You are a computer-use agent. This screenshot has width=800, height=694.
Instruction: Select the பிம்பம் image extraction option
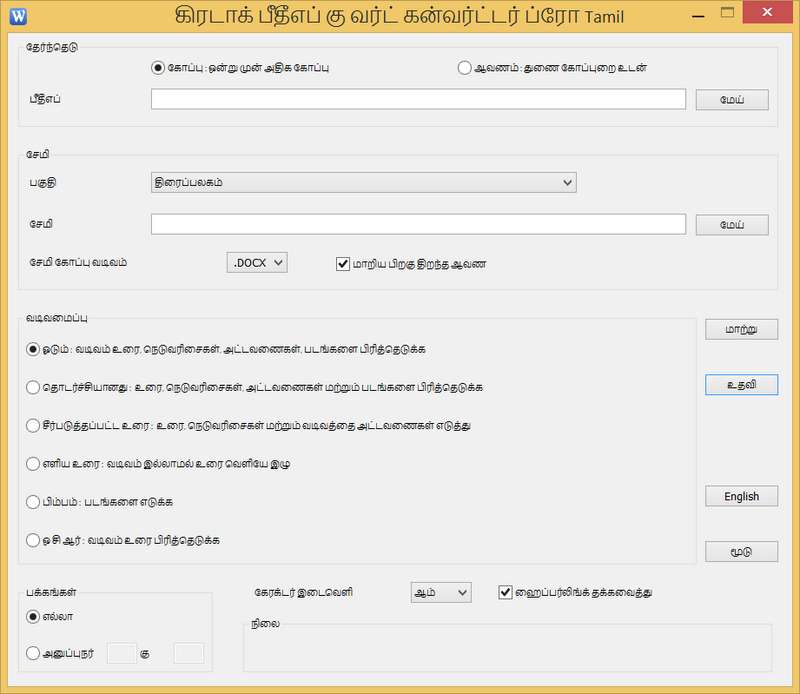[x=34, y=501]
